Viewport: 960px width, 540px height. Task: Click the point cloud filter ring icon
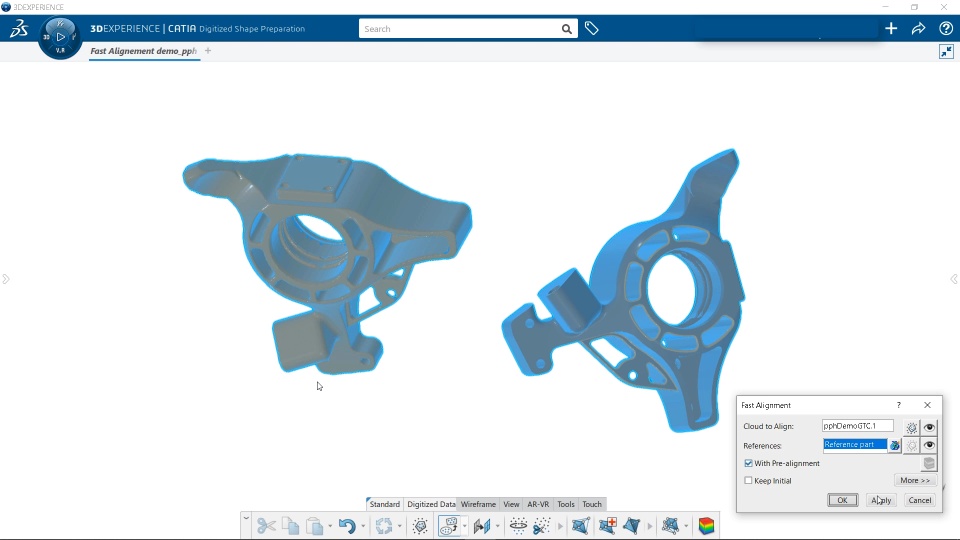pyautogui.click(x=518, y=525)
